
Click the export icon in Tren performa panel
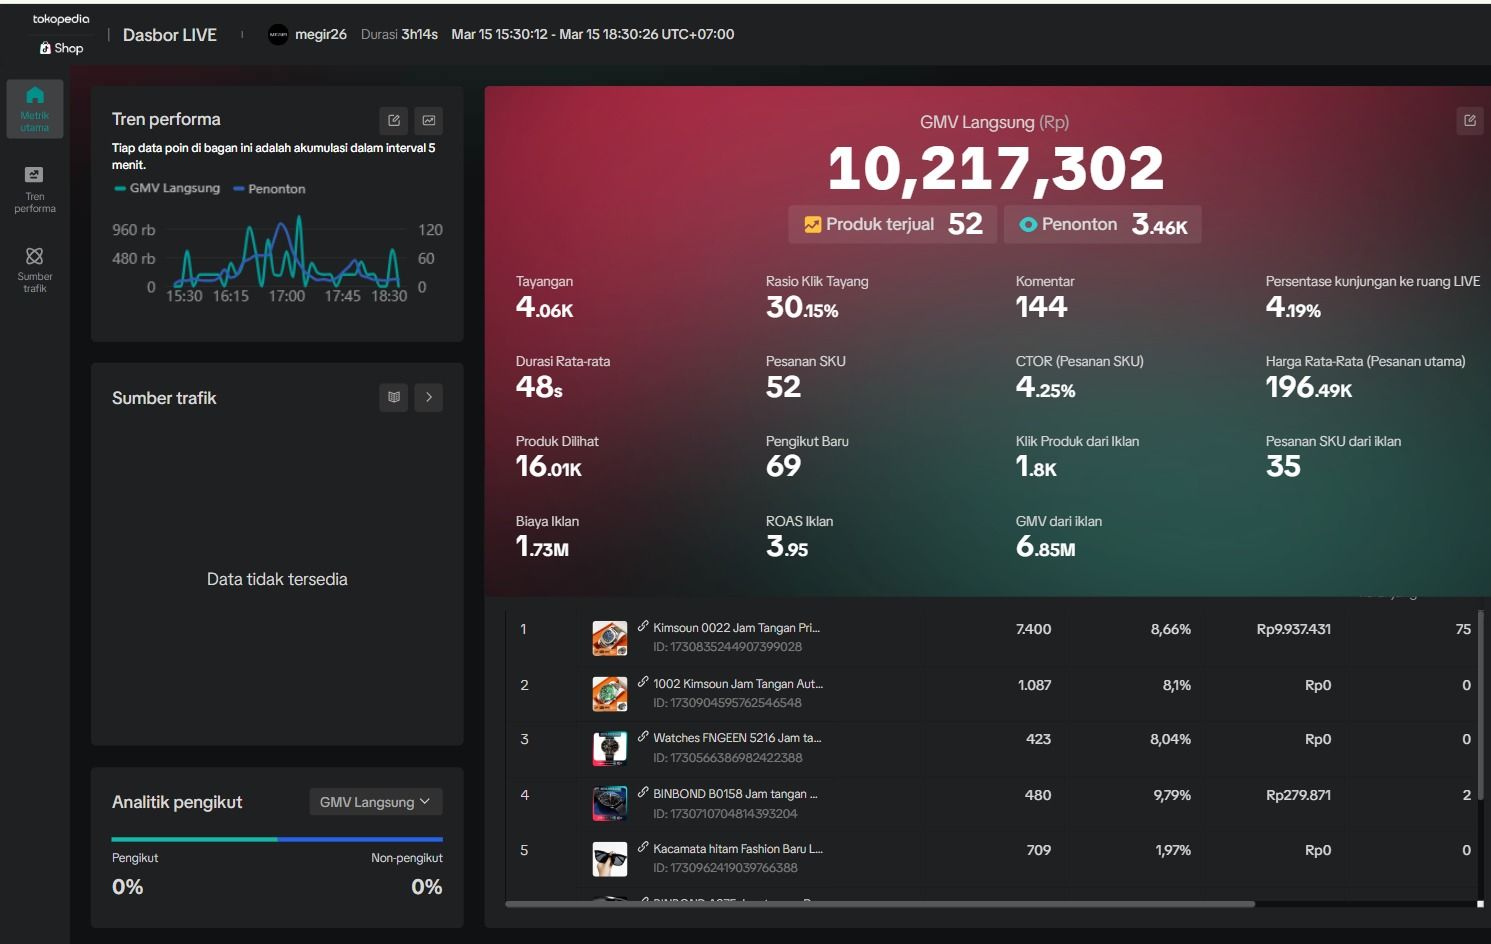(x=394, y=121)
